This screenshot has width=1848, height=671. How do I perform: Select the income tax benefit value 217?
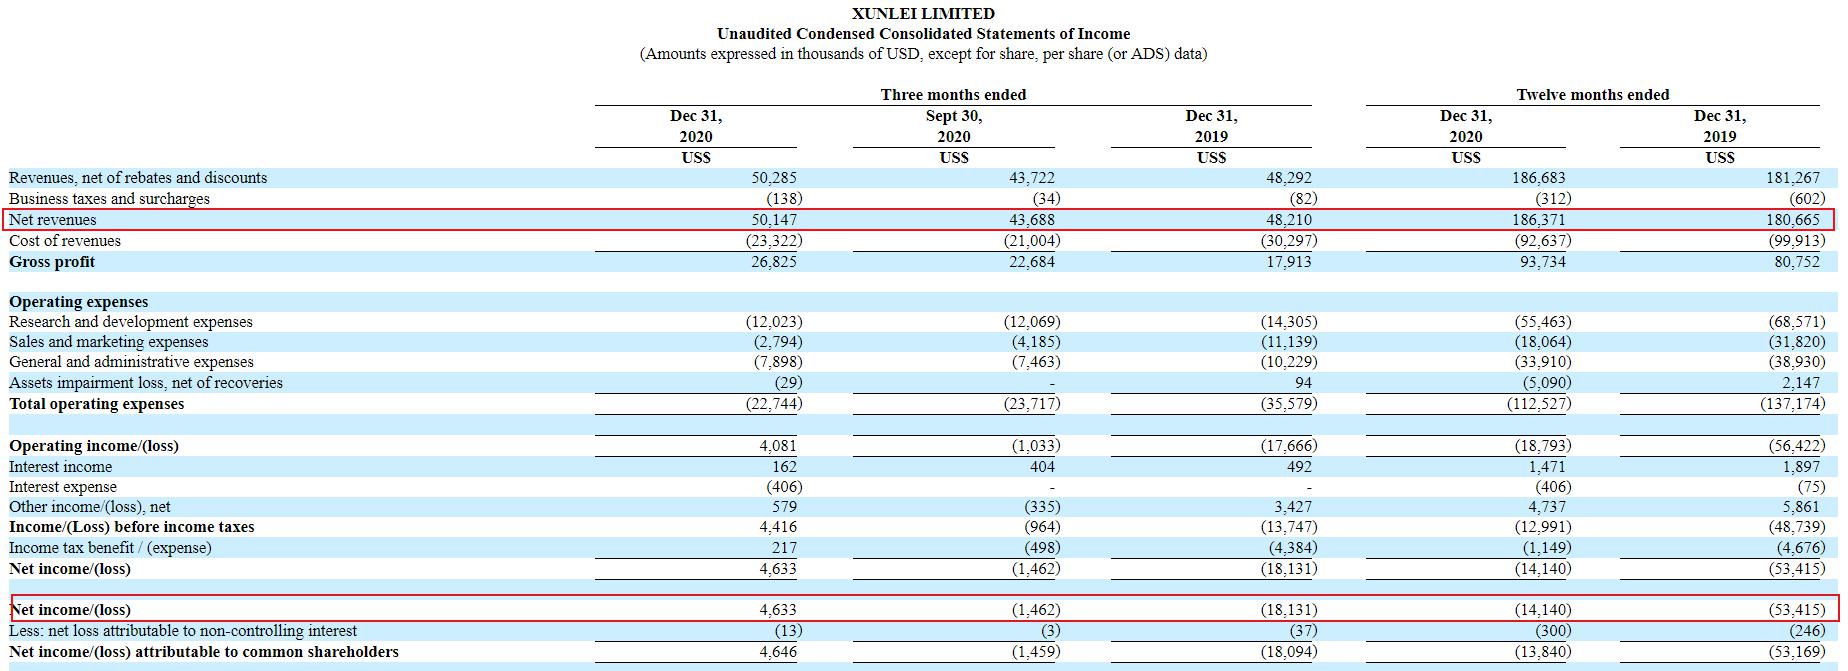click(784, 548)
